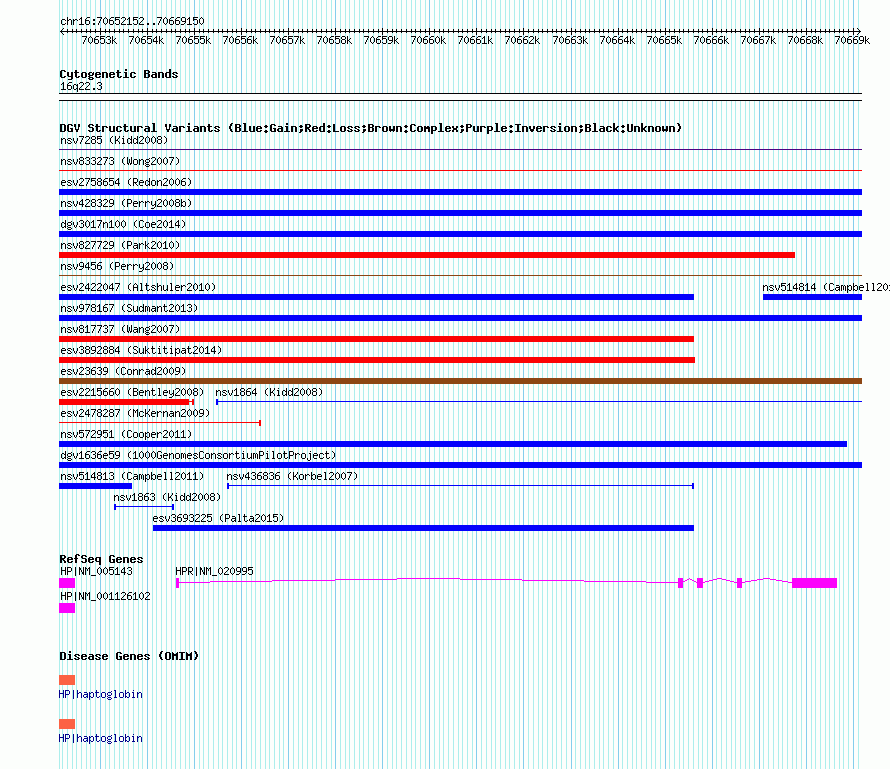This screenshot has height=769, width=890.
Task: Click the nsv514814 (Campbell2011) label
Action: (826, 287)
